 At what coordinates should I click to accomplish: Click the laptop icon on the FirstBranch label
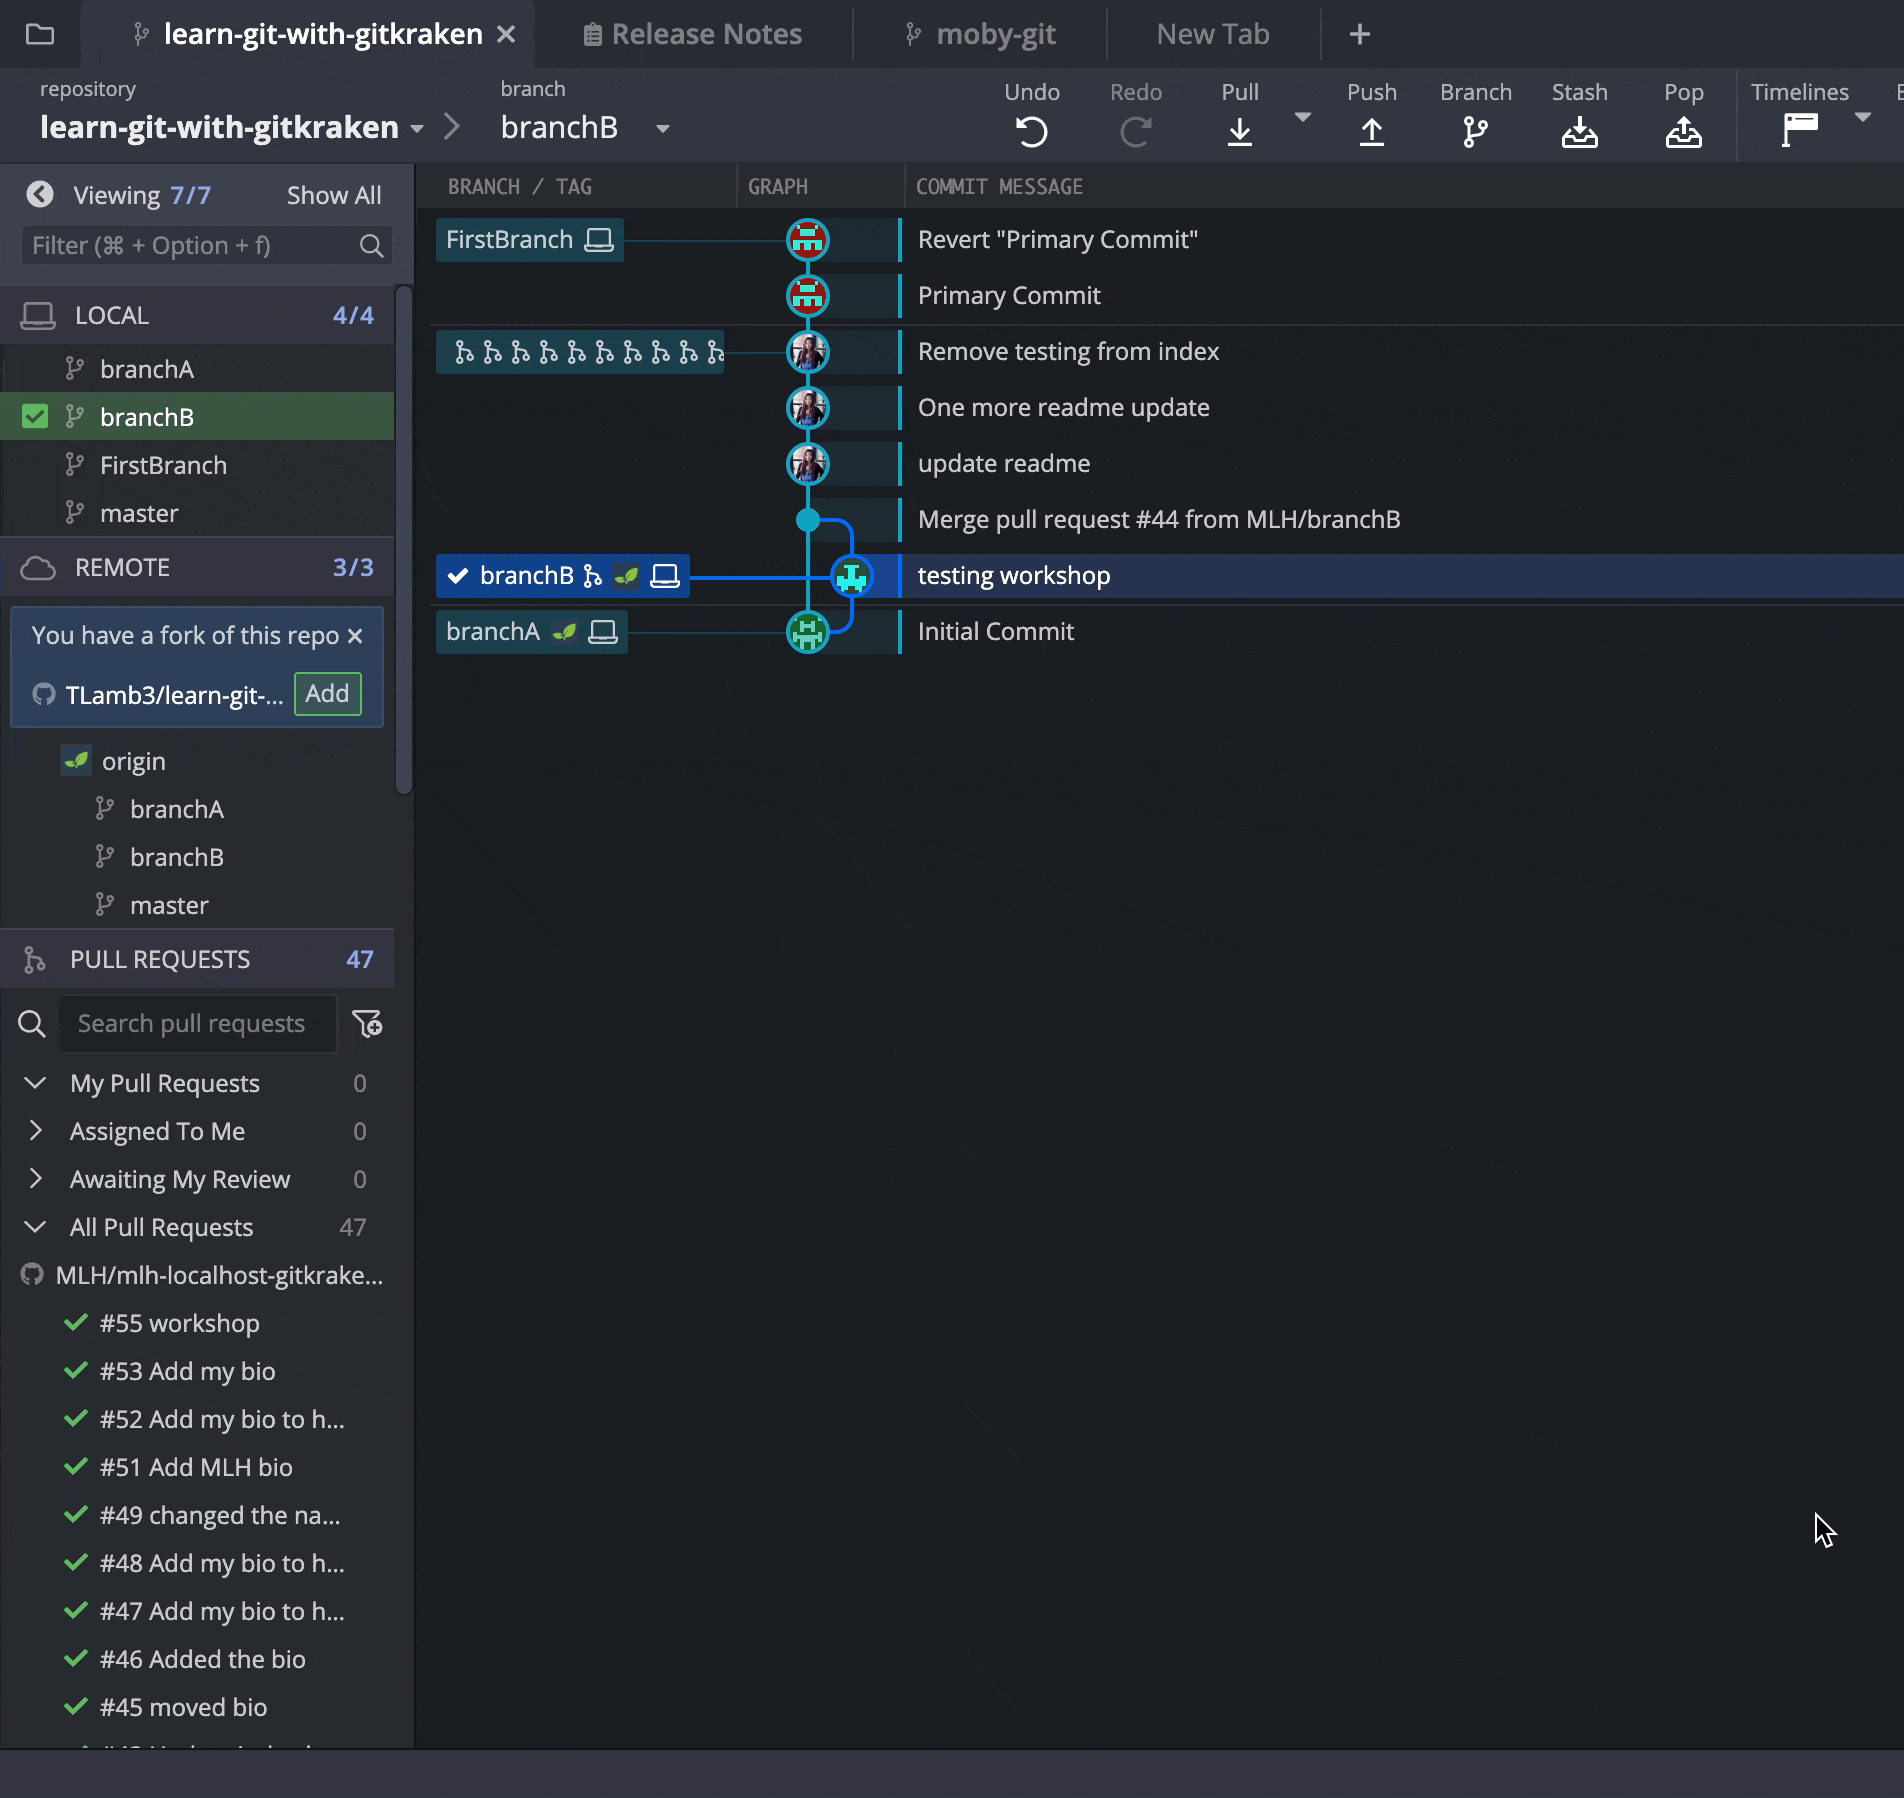click(598, 239)
